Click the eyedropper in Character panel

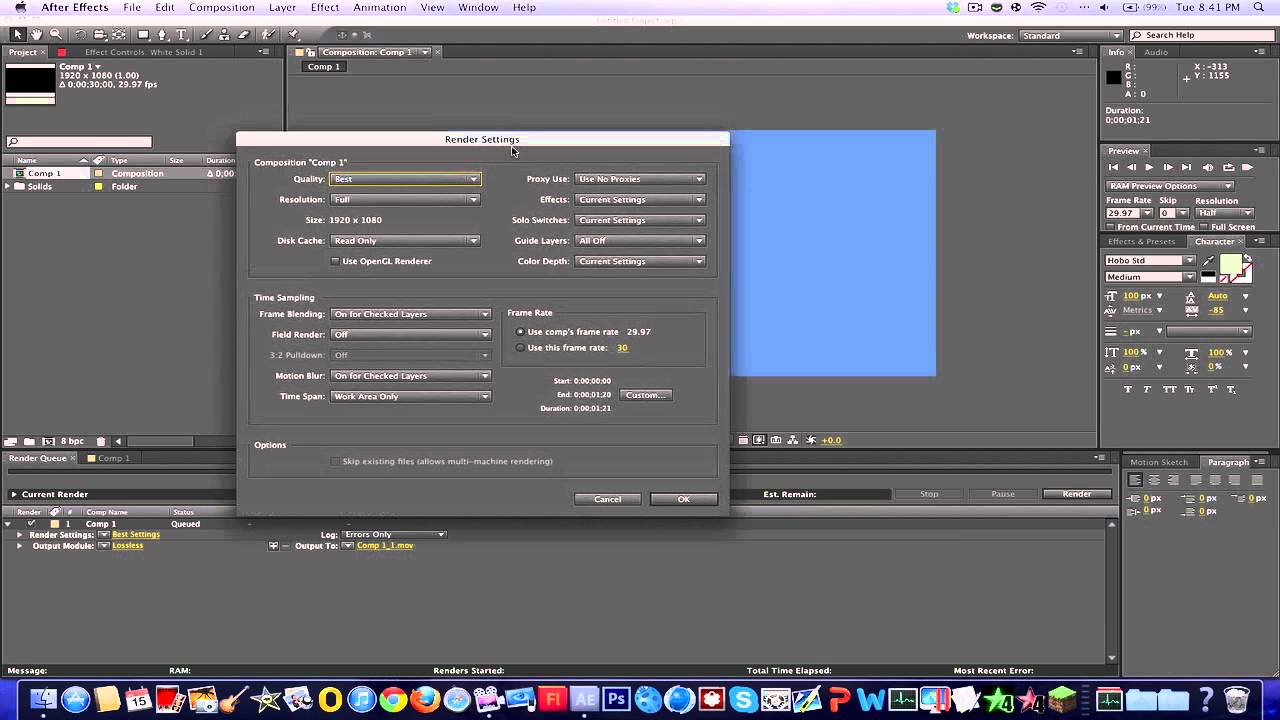coord(1208,262)
